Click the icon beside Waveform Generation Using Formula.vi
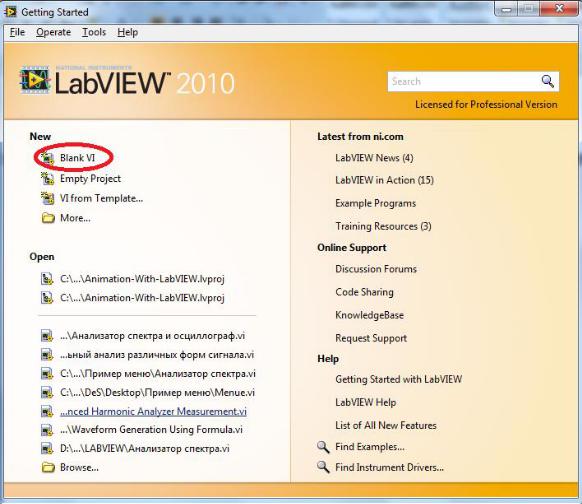This screenshot has height=504, width=582. tap(47, 430)
